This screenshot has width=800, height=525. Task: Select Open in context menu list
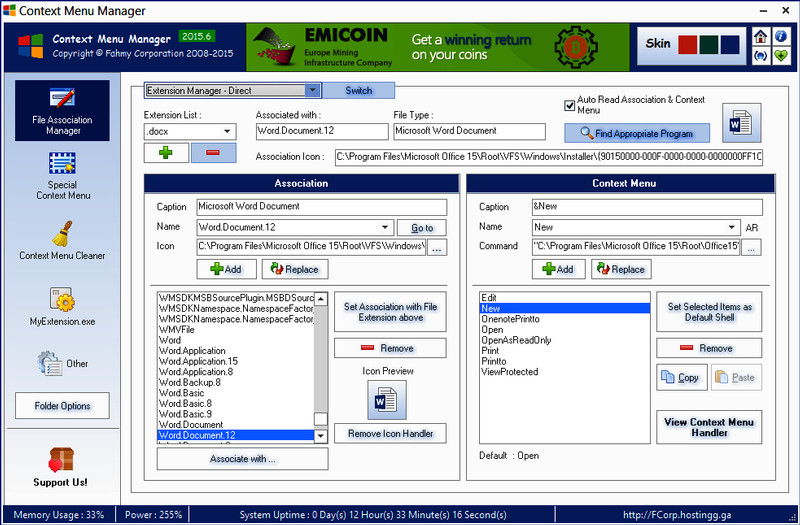[565, 330]
